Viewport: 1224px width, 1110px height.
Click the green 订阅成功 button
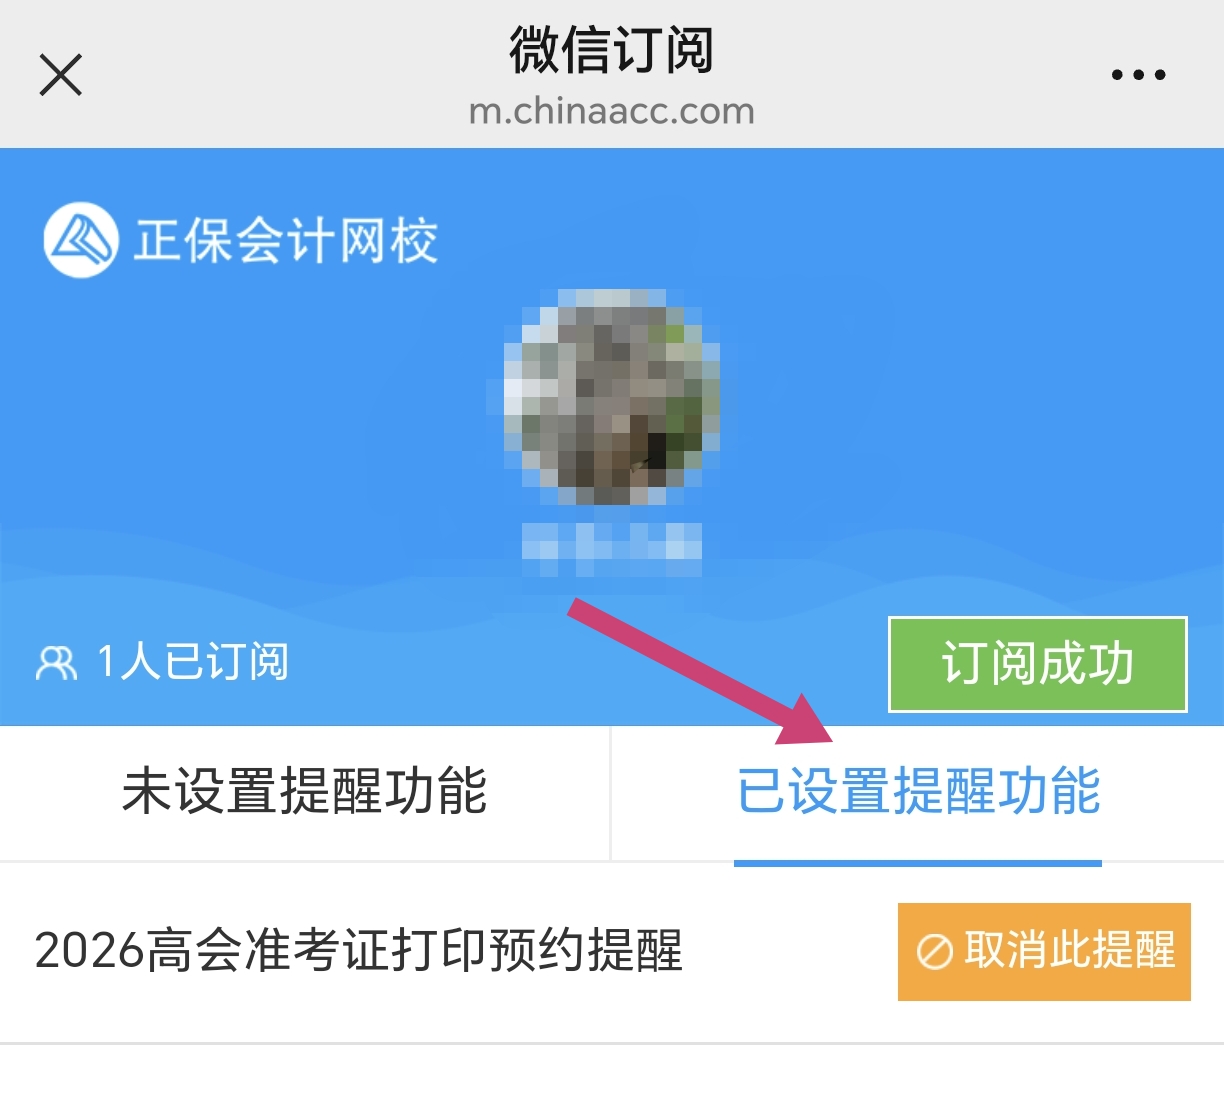[x=1037, y=664]
